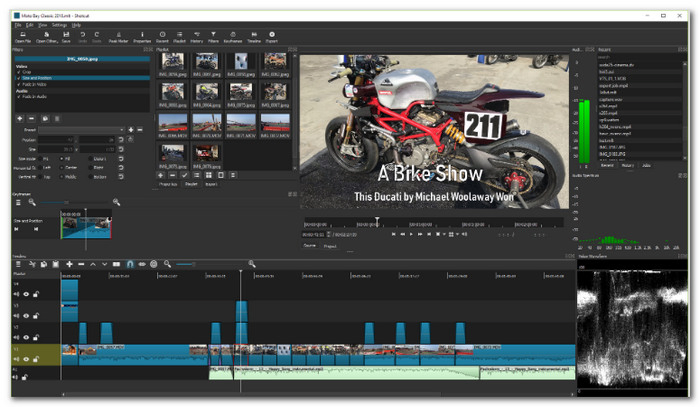
Task: Click the Open File toolbar icon
Action: click(x=20, y=37)
